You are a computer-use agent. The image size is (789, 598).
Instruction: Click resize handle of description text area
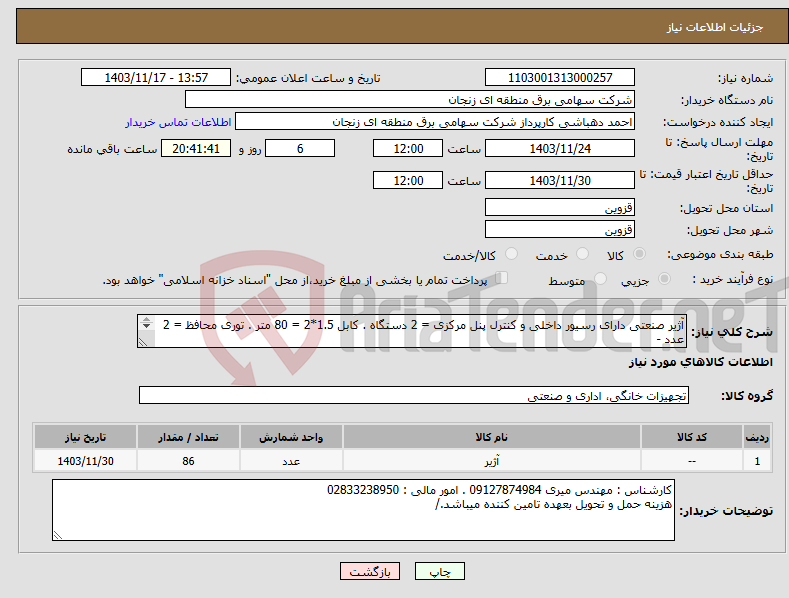click(x=142, y=343)
